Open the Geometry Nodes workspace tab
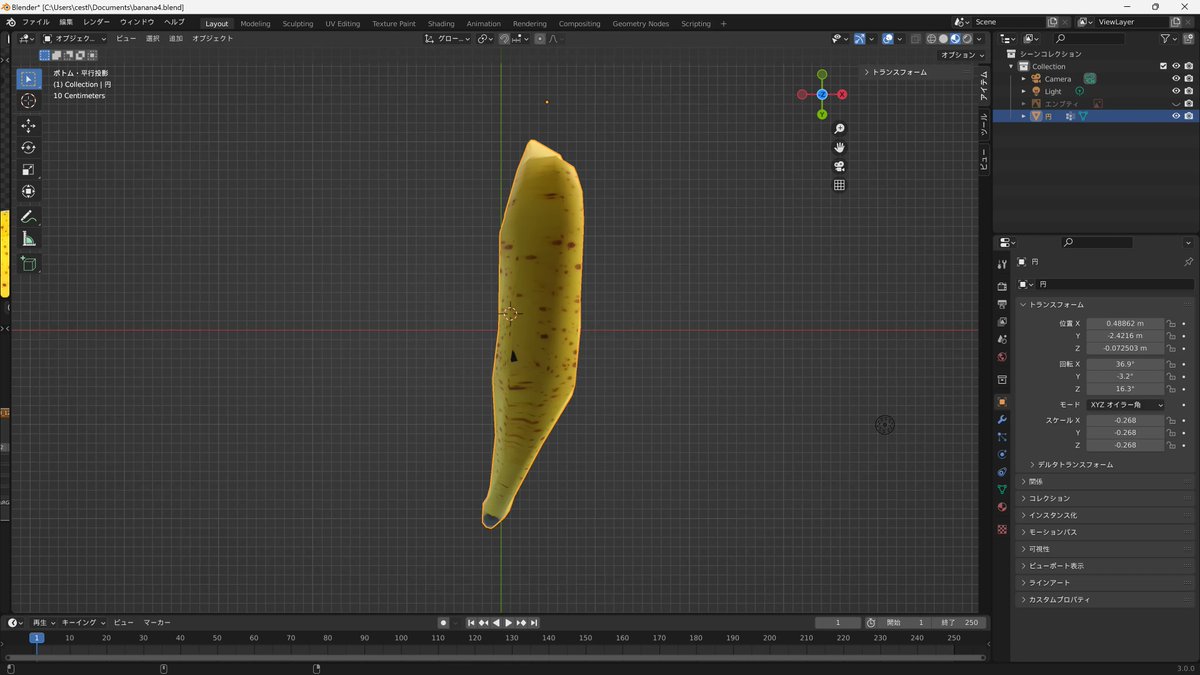The height and width of the screenshot is (675, 1200). pos(641,23)
